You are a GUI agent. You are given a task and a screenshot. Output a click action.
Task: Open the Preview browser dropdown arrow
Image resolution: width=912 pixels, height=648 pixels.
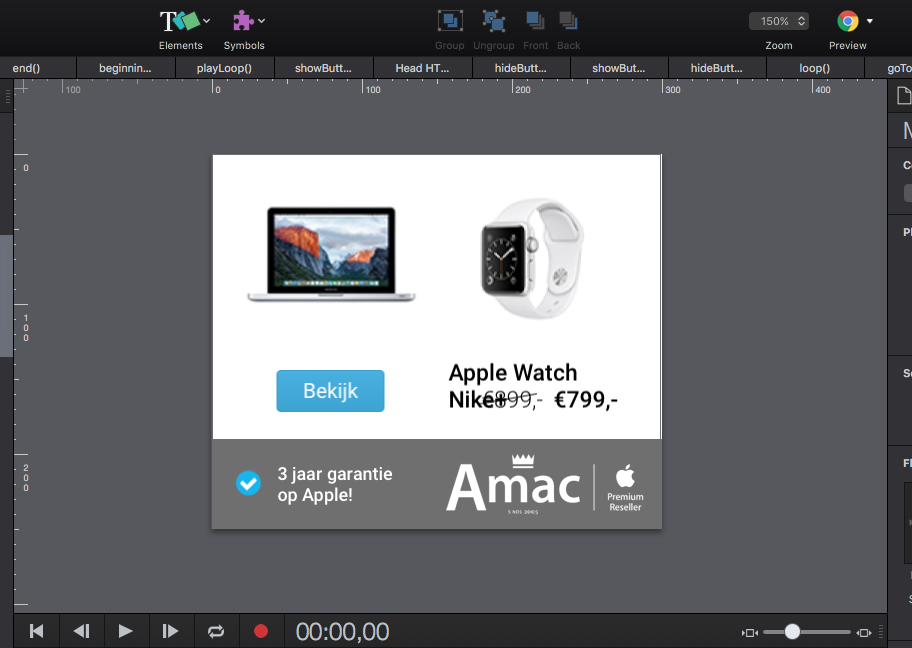(870, 21)
